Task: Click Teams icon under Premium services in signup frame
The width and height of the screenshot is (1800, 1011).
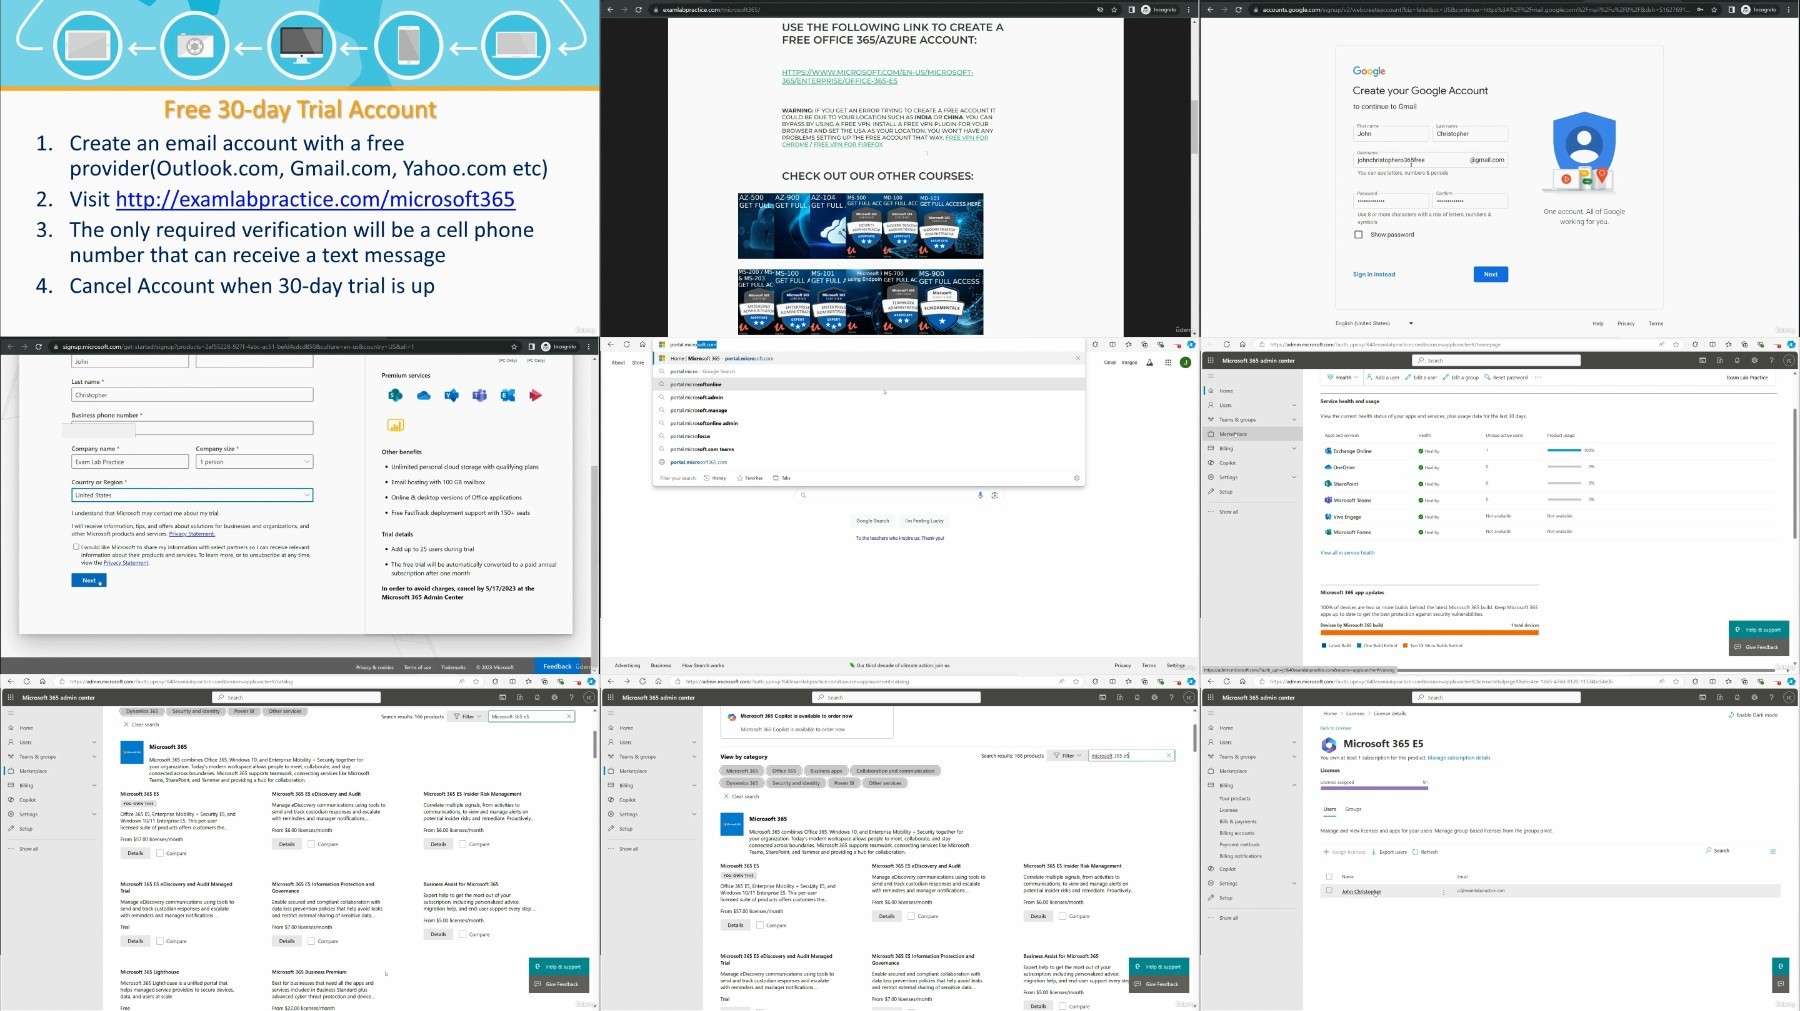Action: (479, 395)
